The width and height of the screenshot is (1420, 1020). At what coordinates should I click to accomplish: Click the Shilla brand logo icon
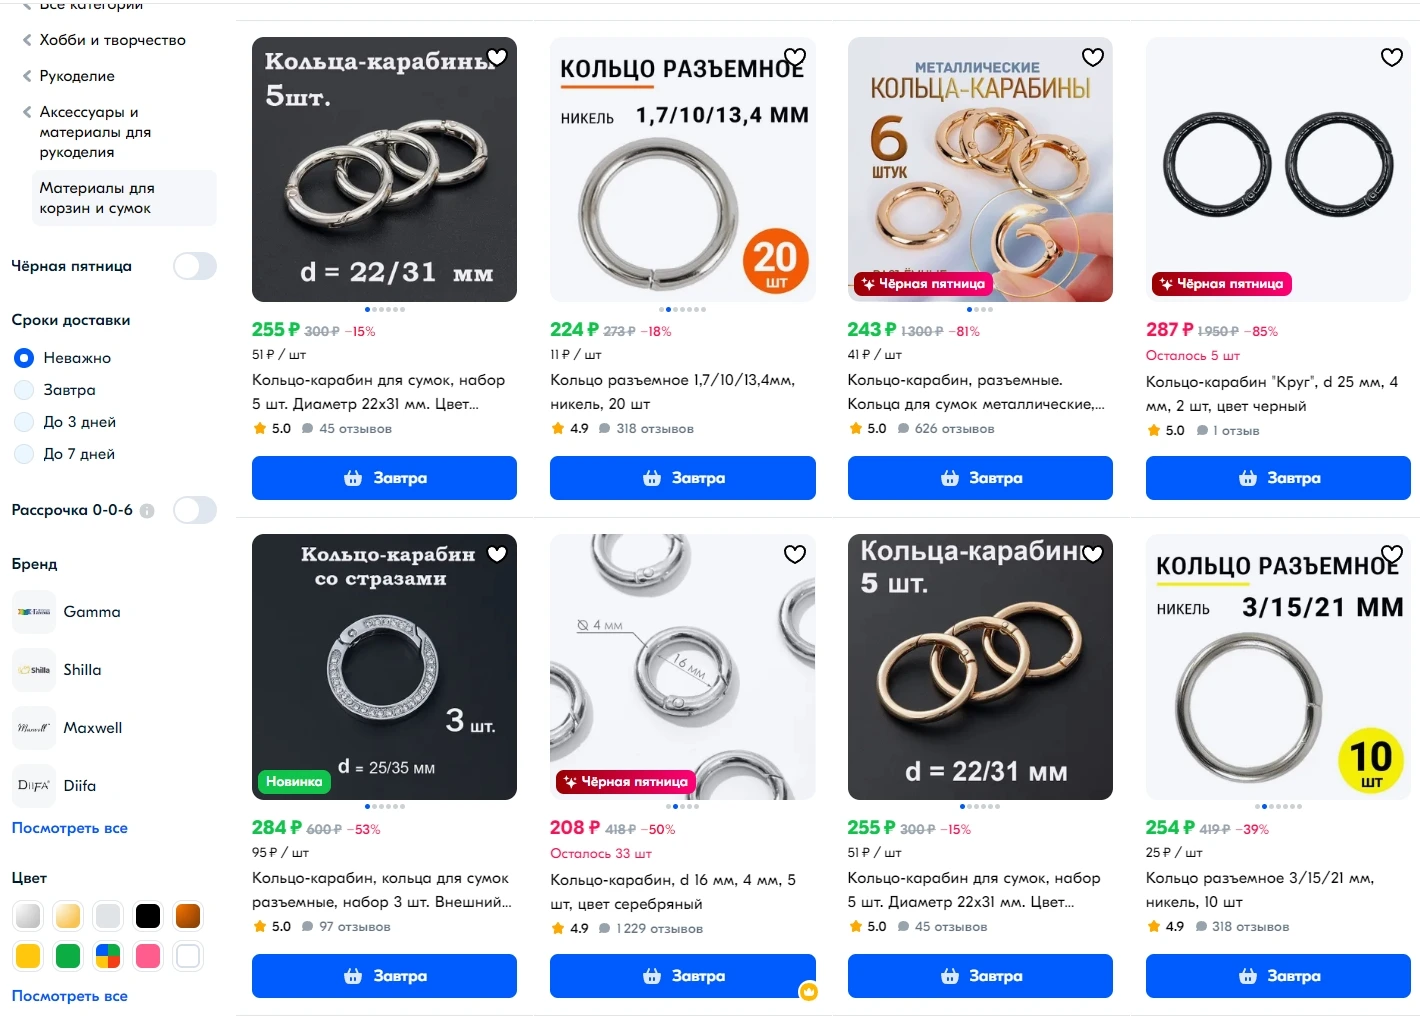pos(34,670)
